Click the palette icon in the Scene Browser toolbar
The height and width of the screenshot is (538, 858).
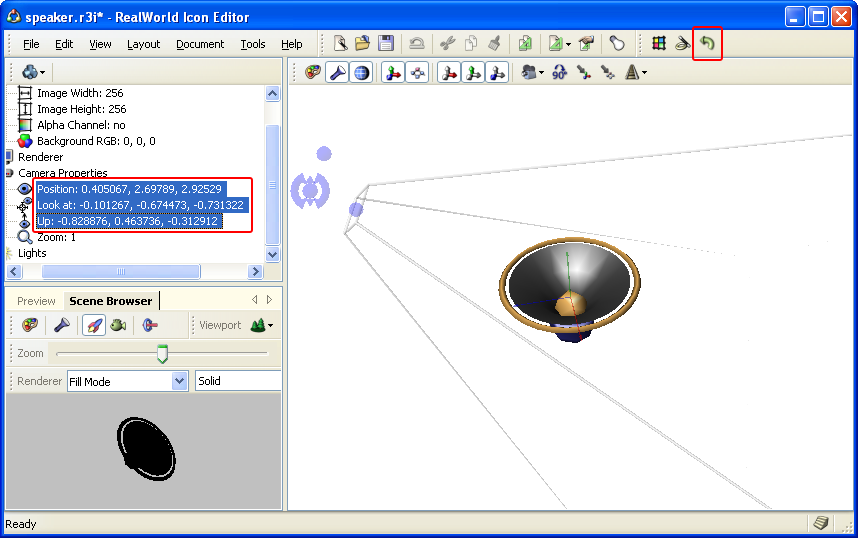(30, 325)
